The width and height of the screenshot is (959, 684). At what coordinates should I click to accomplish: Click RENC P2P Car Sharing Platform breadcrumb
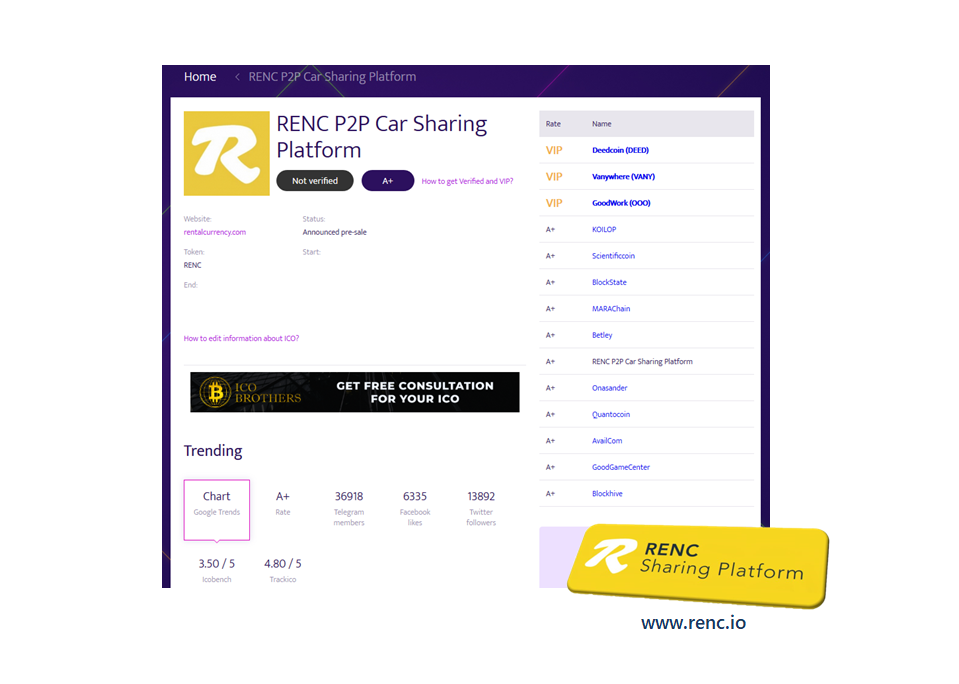click(332, 76)
